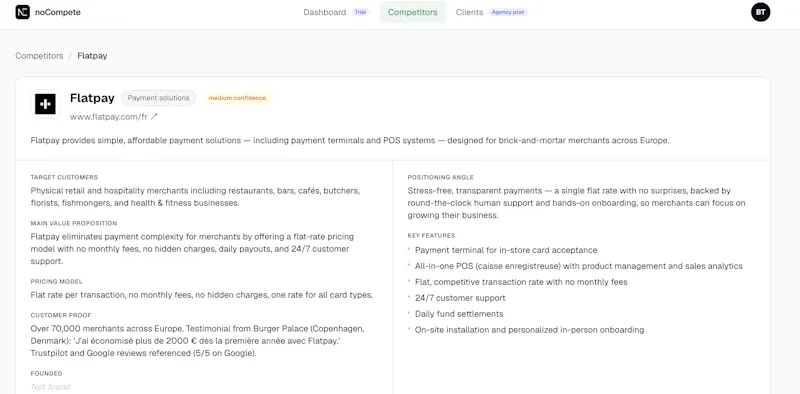Click the KEY FEATURES heading
Screen dimensions: 800x394
(x=431, y=235)
